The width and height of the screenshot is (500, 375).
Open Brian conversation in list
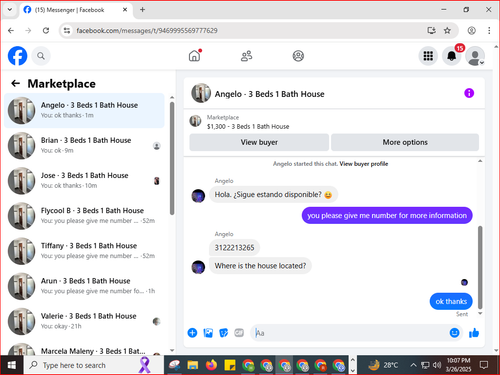(x=84, y=145)
